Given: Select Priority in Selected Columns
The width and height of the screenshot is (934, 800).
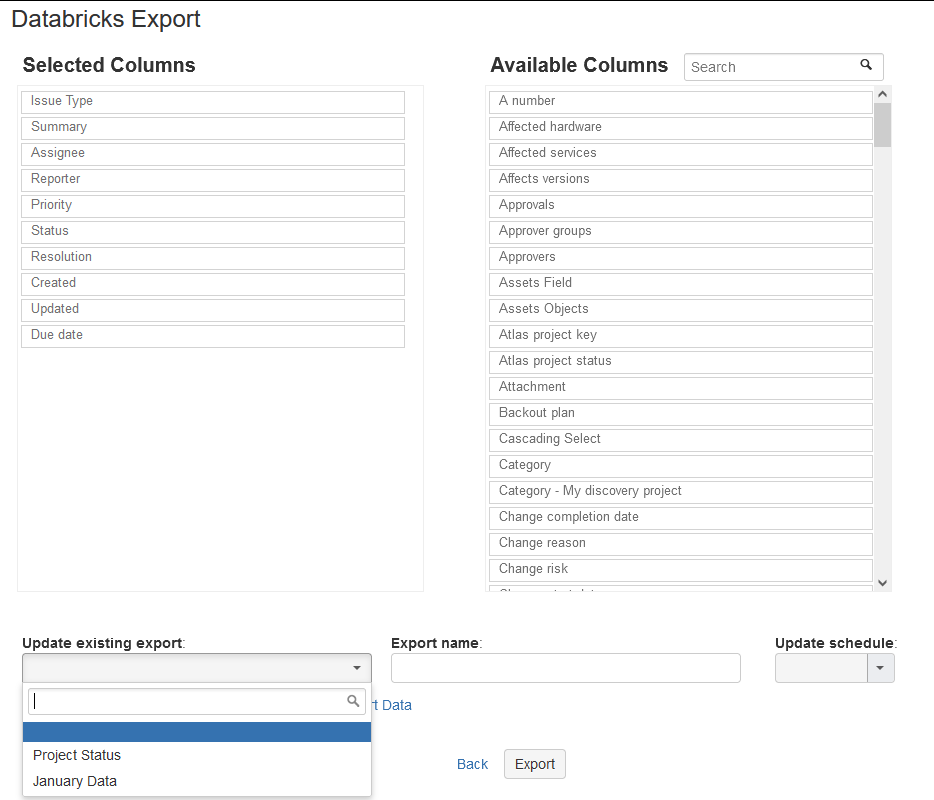Looking at the screenshot, I should pos(213,206).
